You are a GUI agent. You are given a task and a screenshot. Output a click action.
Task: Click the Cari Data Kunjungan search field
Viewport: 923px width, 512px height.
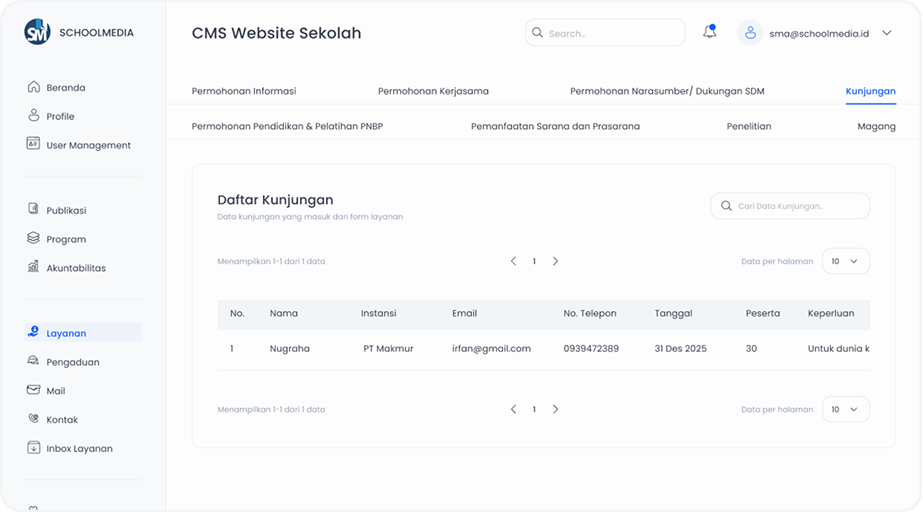[x=790, y=206]
